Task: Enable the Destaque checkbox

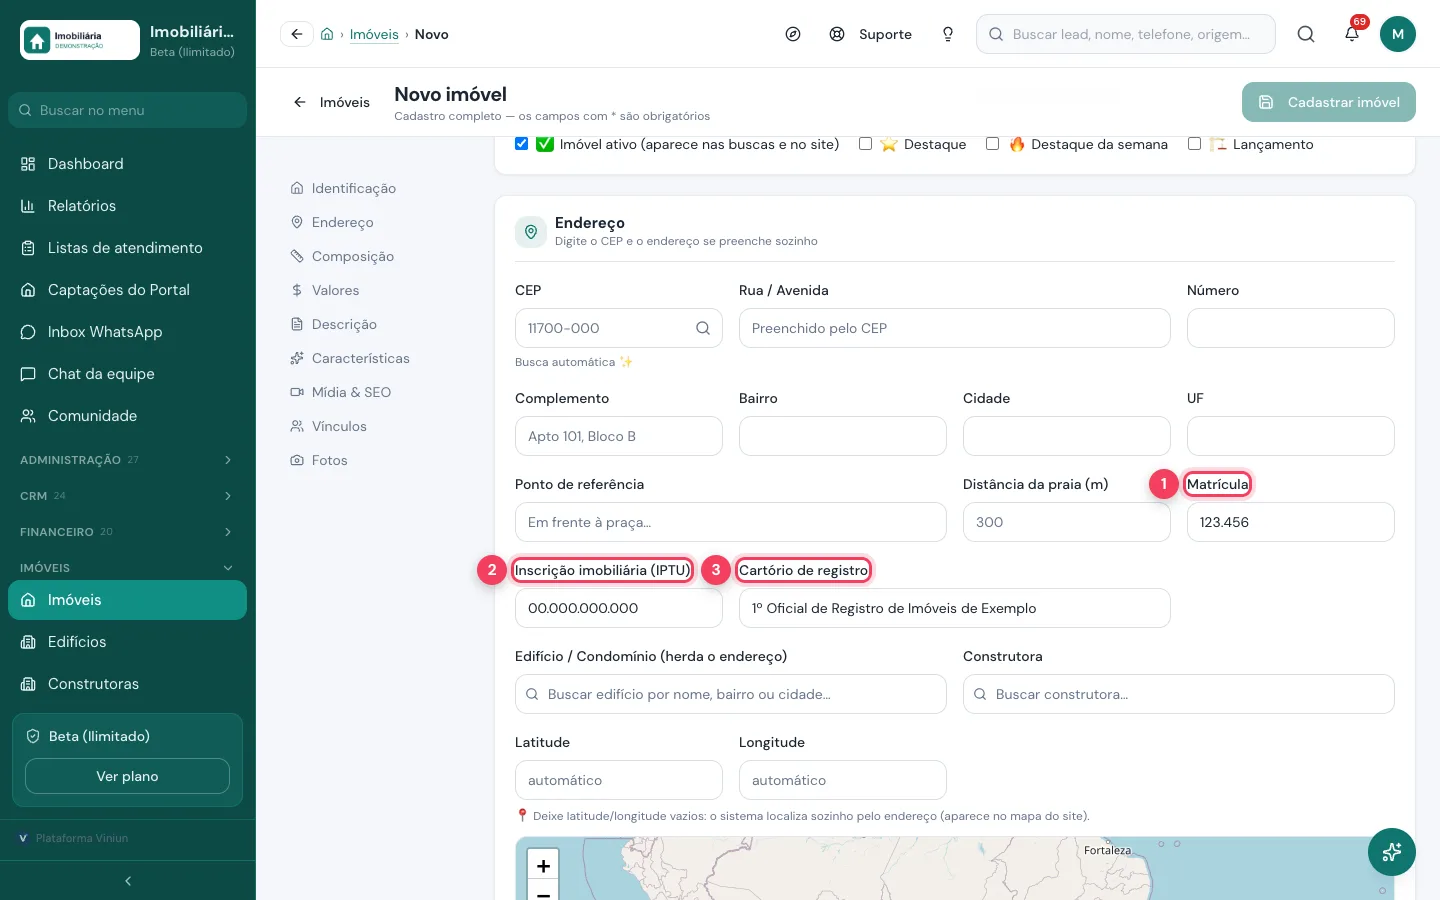Action: click(865, 144)
